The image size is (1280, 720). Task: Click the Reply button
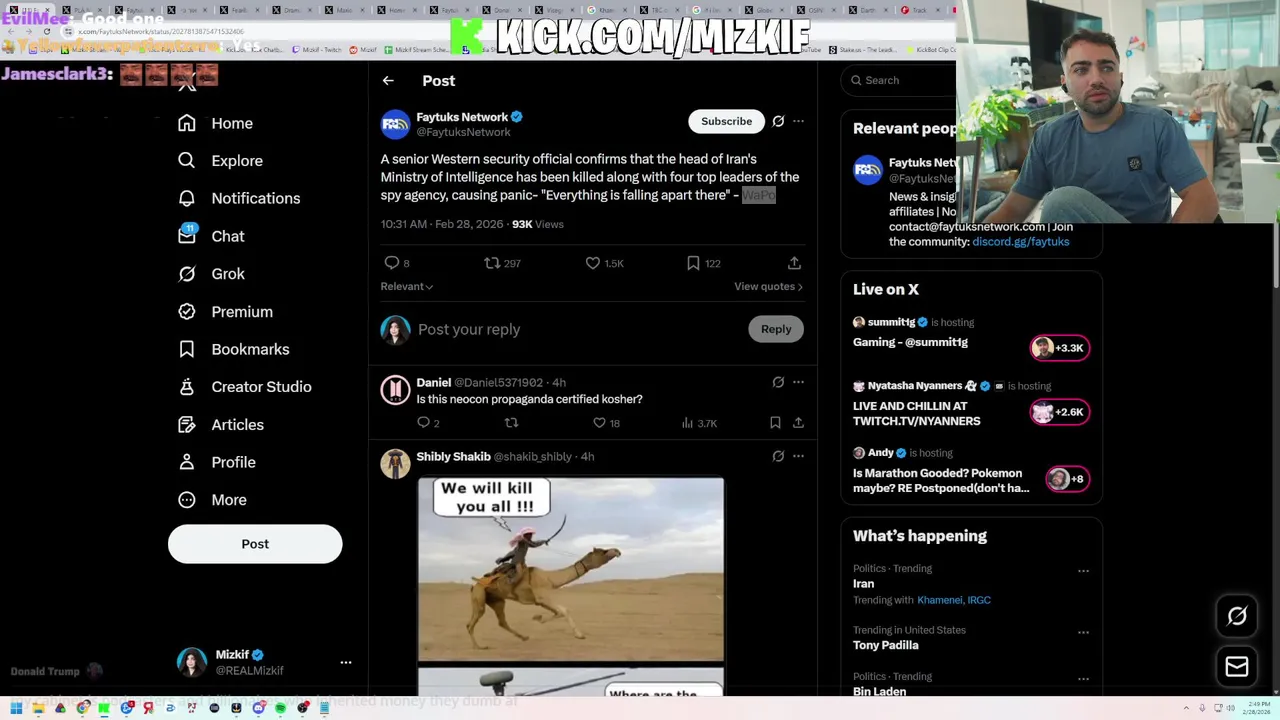776,329
